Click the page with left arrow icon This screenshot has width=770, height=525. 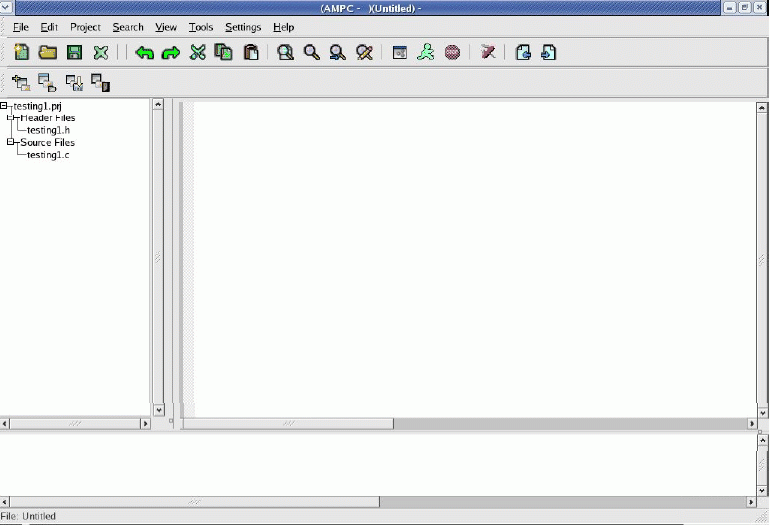point(523,52)
